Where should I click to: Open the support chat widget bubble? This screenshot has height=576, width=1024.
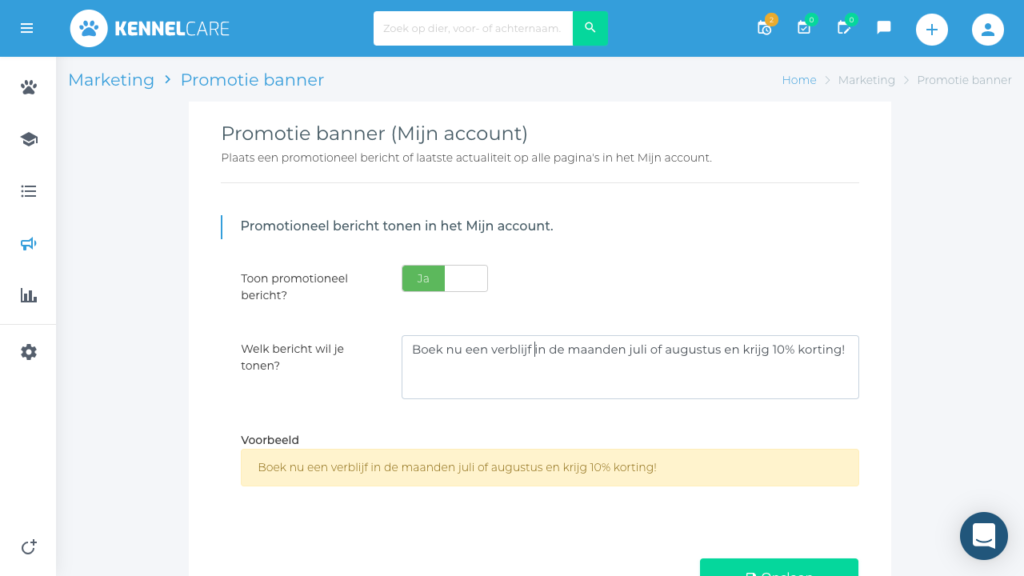(x=984, y=536)
